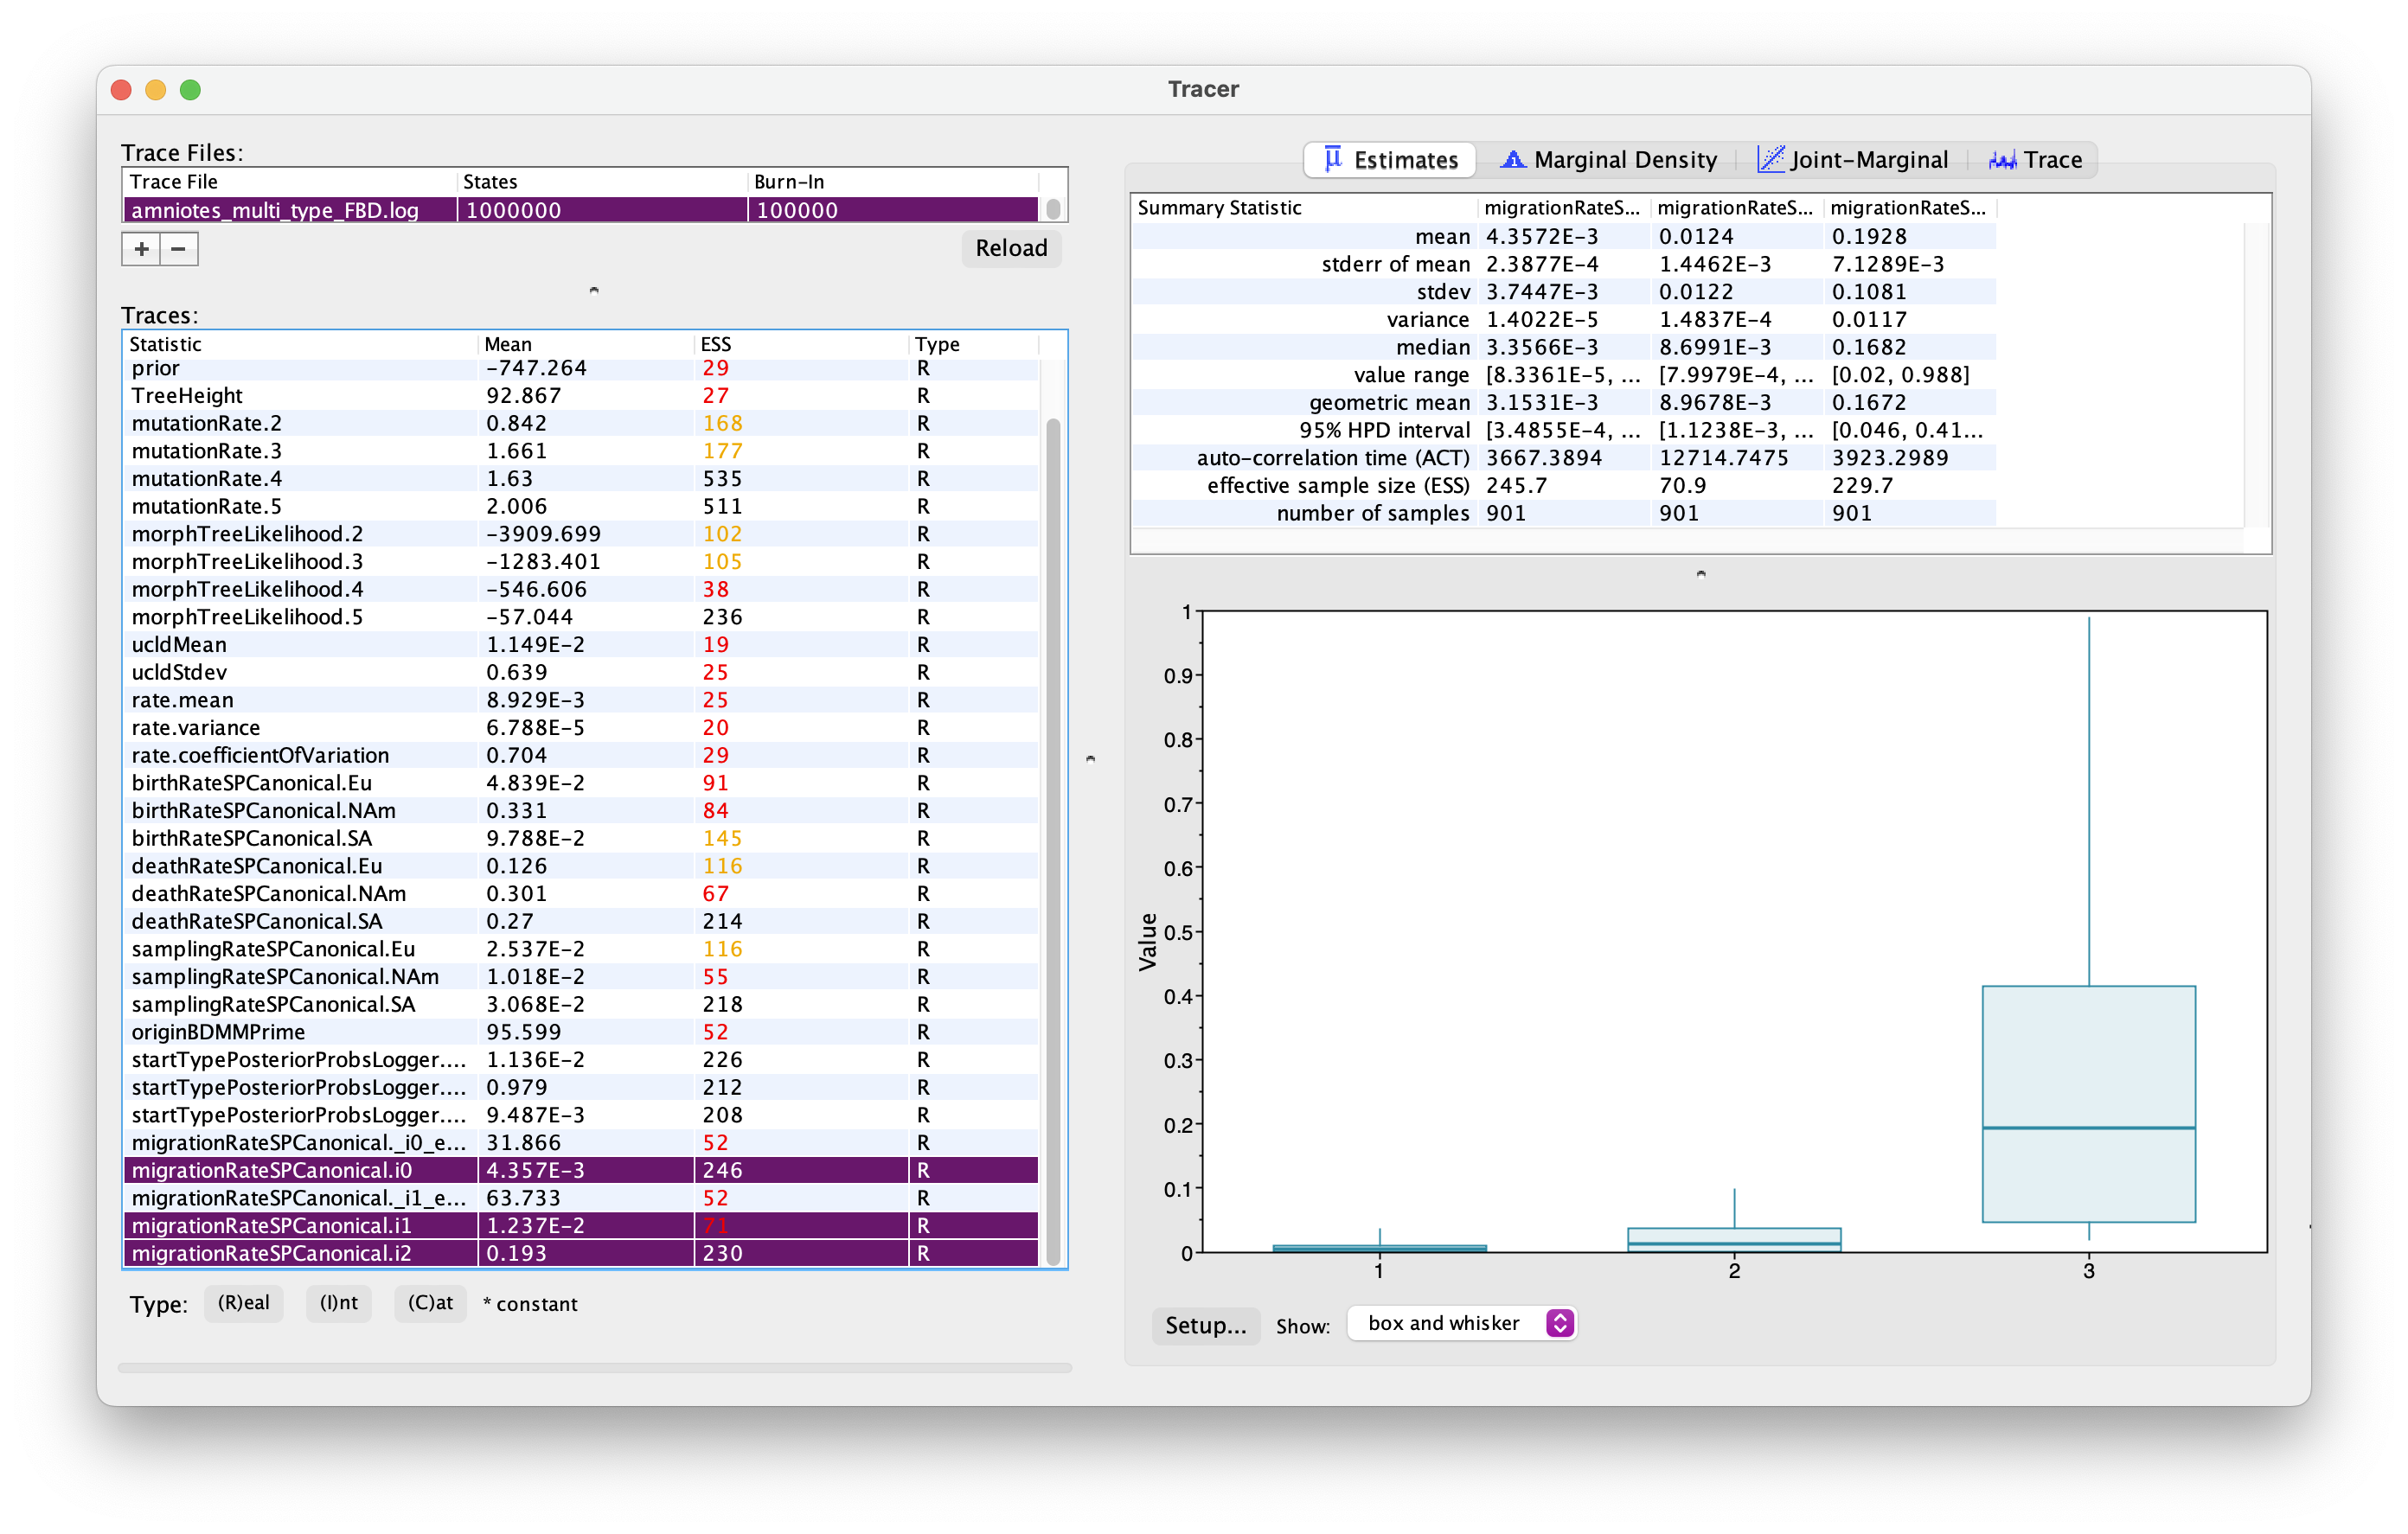Edit the Burn-In value 100000
This screenshot has width=2408, height=1534.
892,210
